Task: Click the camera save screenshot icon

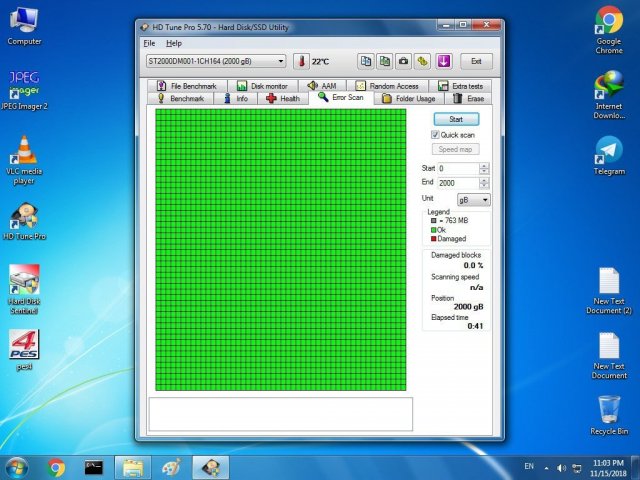Action: tap(403, 61)
